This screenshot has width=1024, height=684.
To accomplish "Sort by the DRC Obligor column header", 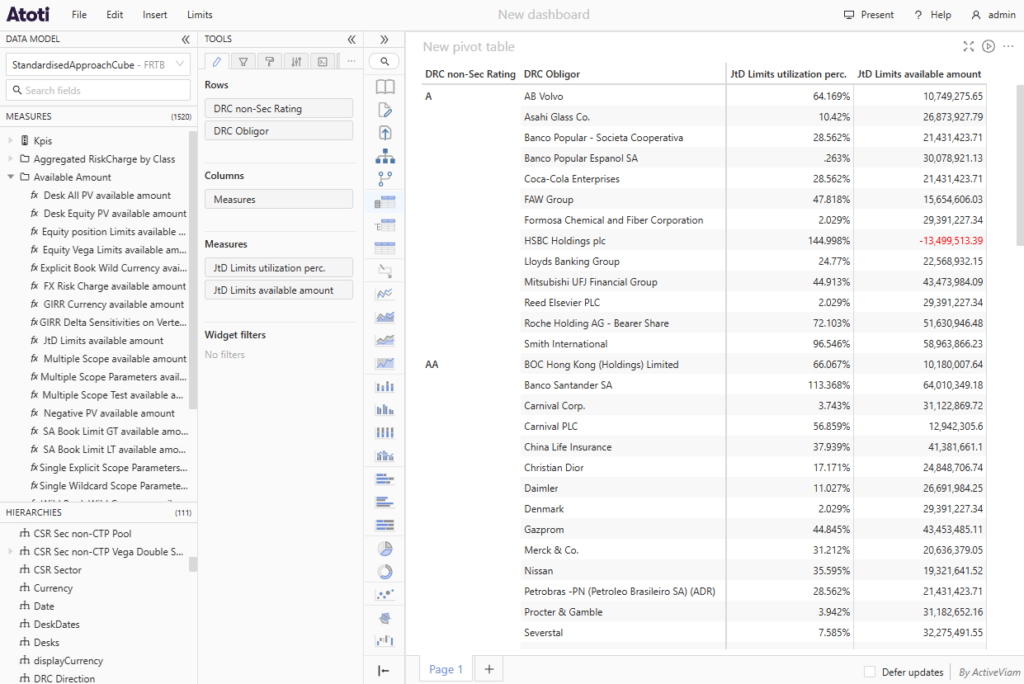I will click(552, 74).
